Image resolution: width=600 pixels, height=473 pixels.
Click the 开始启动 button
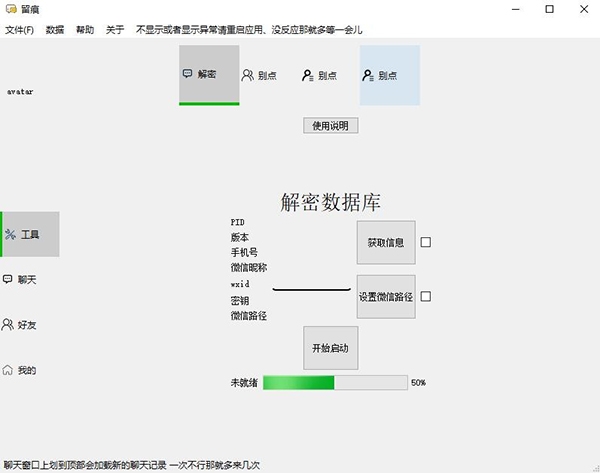(x=331, y=348)
